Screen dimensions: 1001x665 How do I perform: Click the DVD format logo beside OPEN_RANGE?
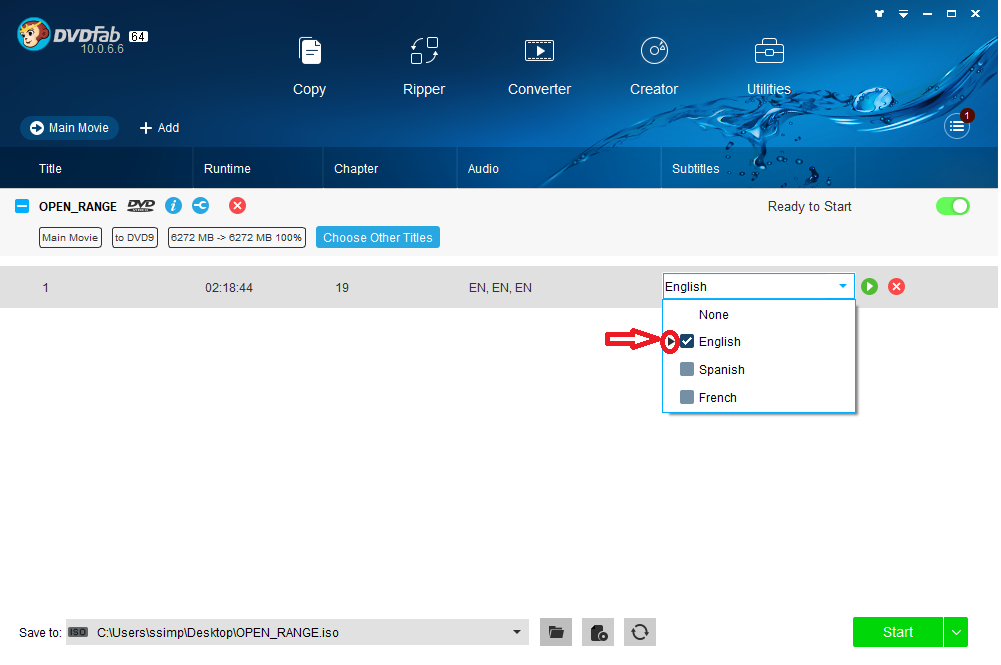click(x=141, y=205)
